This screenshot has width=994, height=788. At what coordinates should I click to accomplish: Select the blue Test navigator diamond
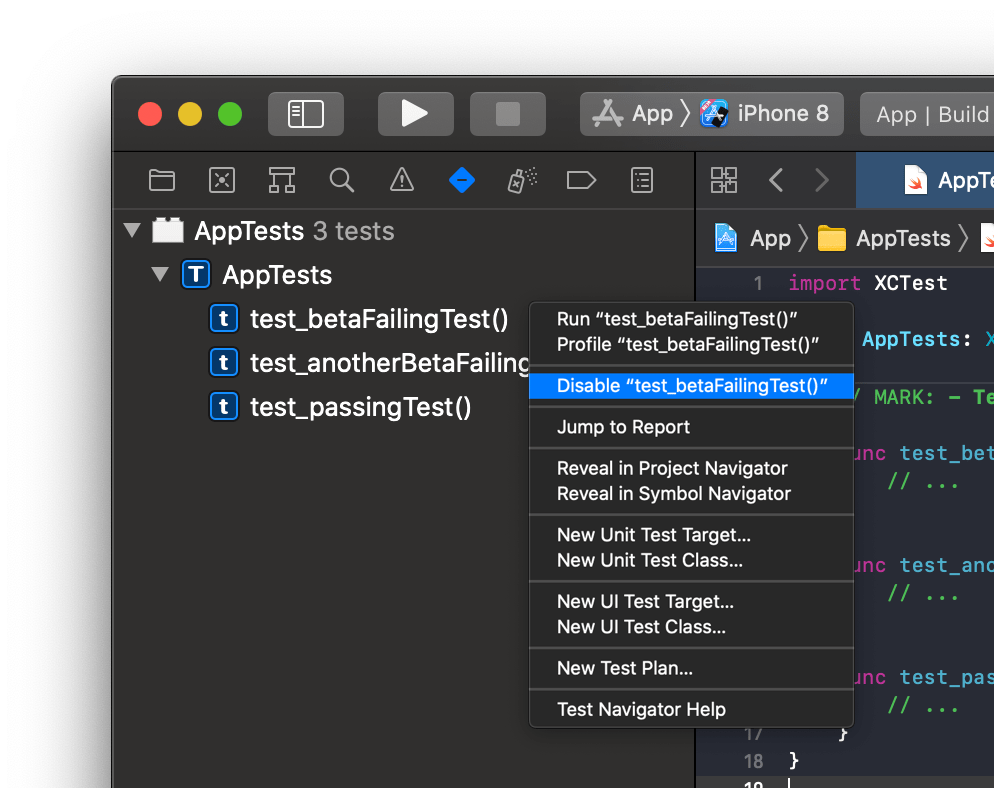click(x=461, y=180)
